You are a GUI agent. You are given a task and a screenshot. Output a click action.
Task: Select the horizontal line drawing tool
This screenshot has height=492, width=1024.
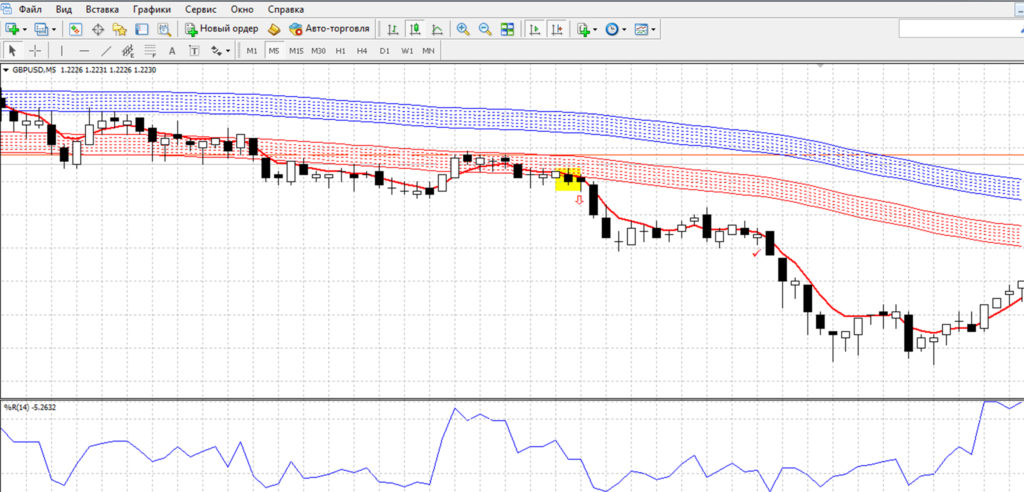(84, 51)
